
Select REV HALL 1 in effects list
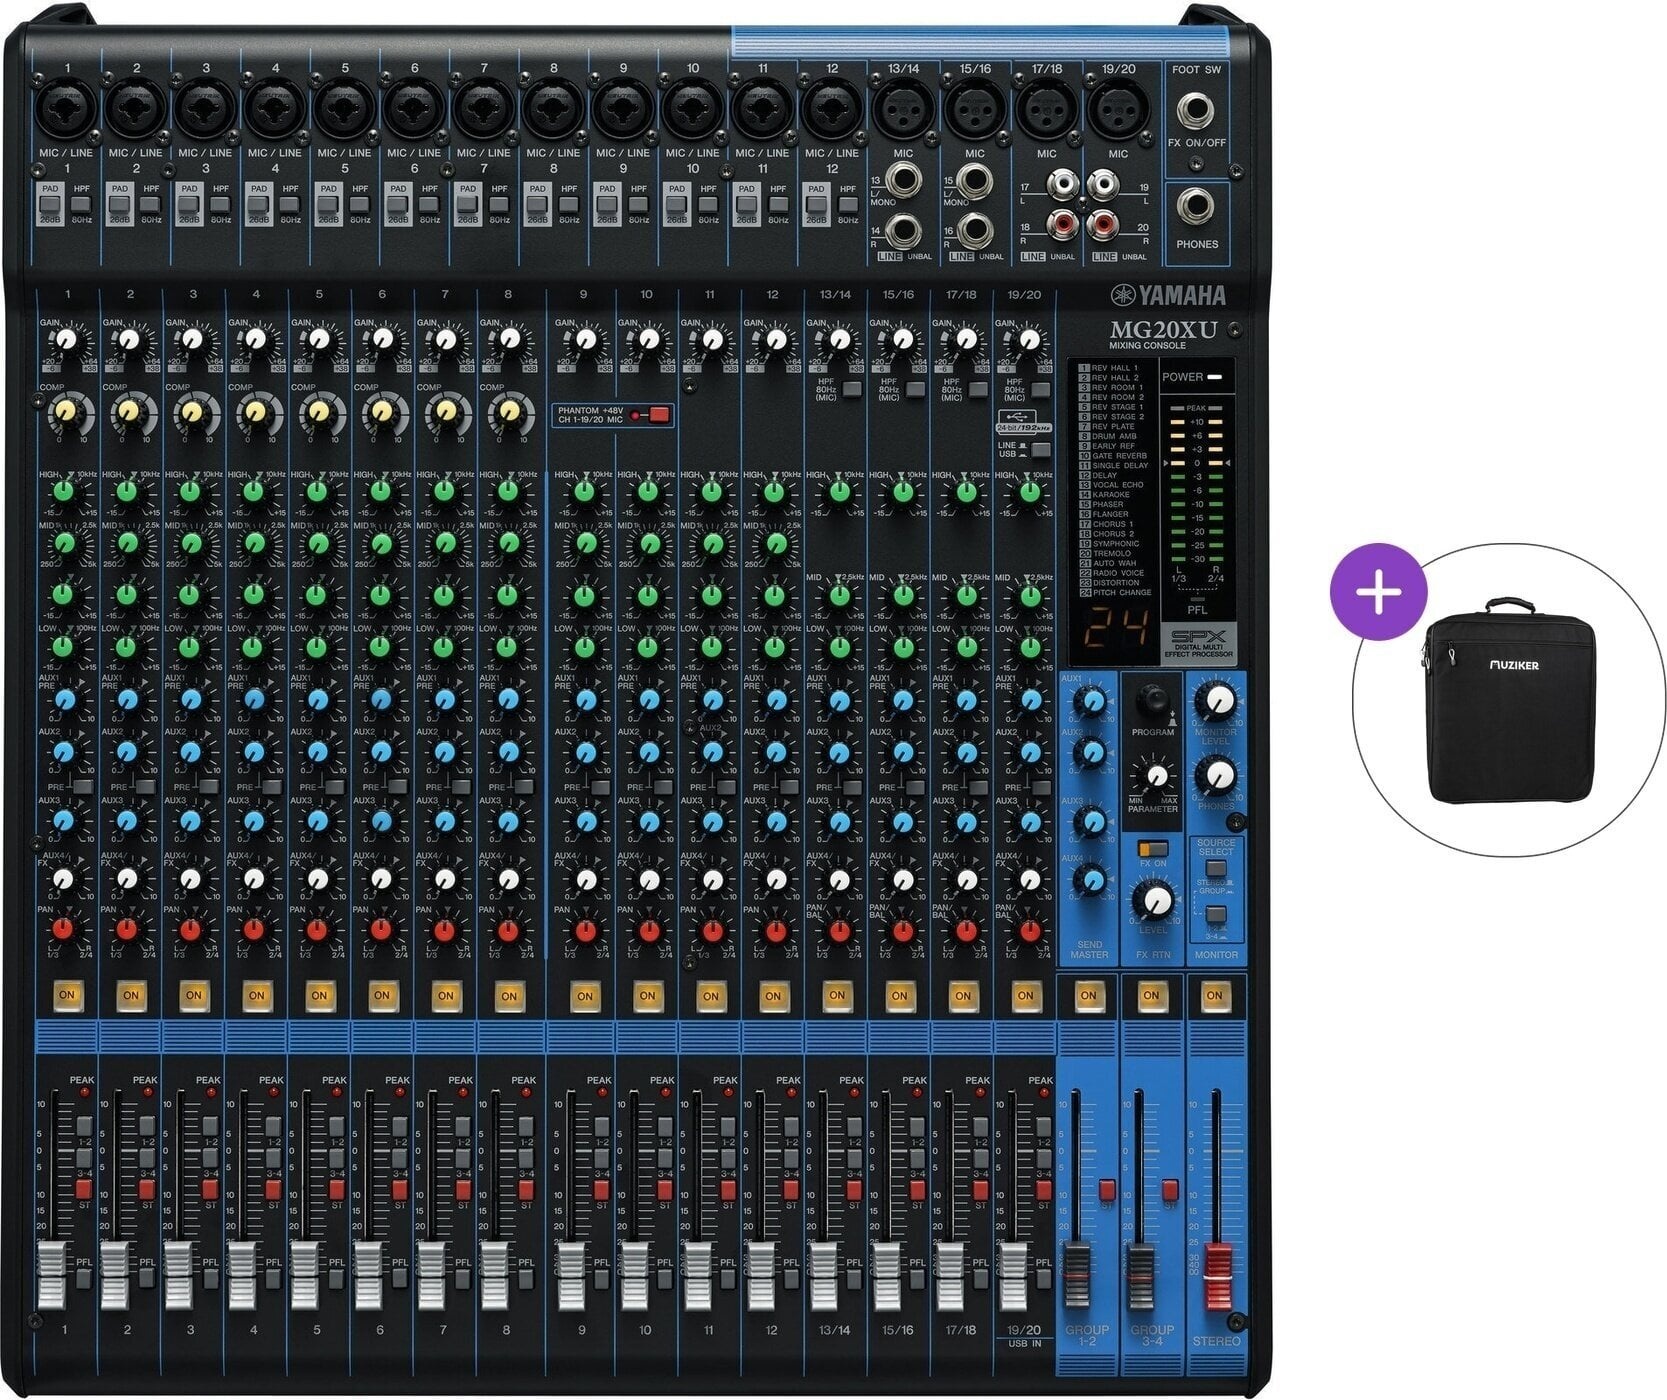1108,368
